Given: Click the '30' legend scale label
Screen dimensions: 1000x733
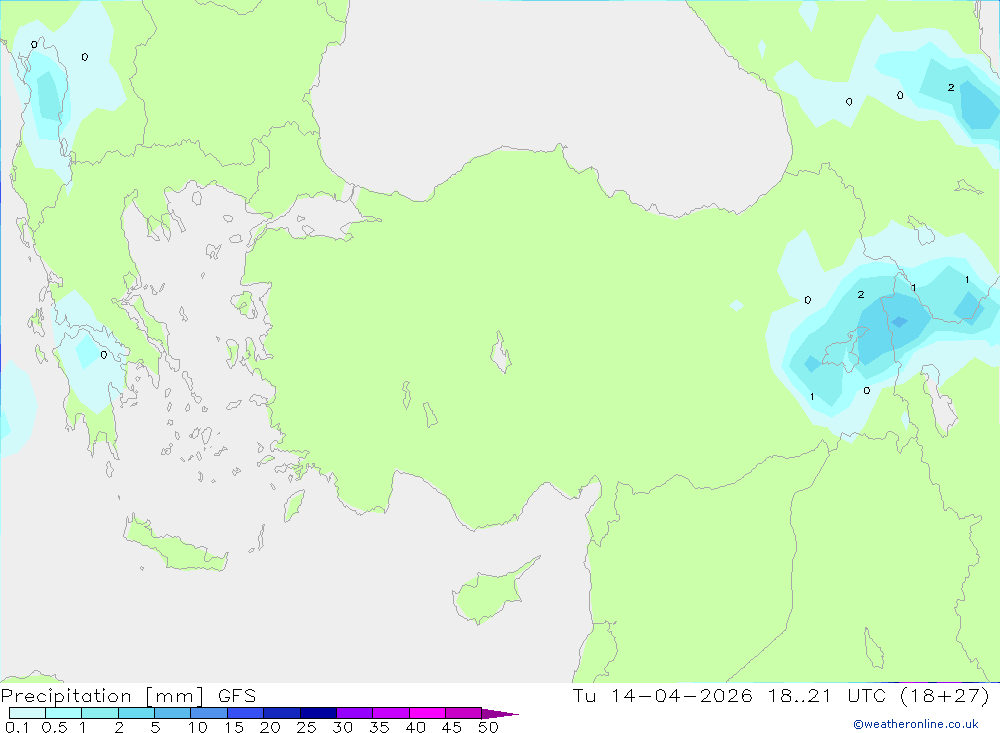Looking at the screenshot, I should pyautogui.click(x=342, y=727).
